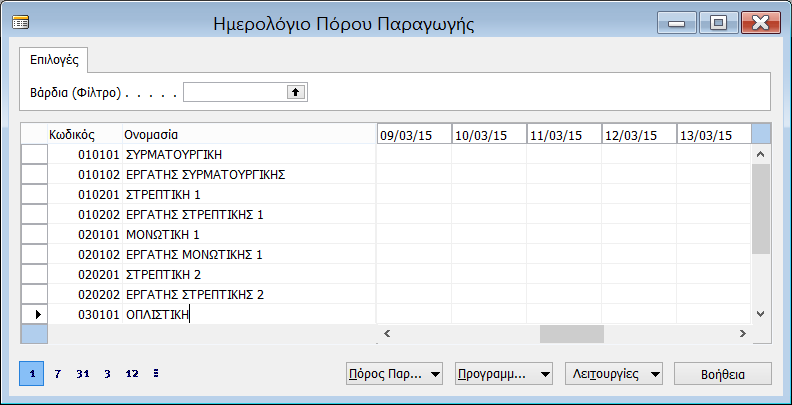This screenshot has width=792, height=405.
Task: Click the row selector with the current-record arrow
Action: click(x=34, y=314)
